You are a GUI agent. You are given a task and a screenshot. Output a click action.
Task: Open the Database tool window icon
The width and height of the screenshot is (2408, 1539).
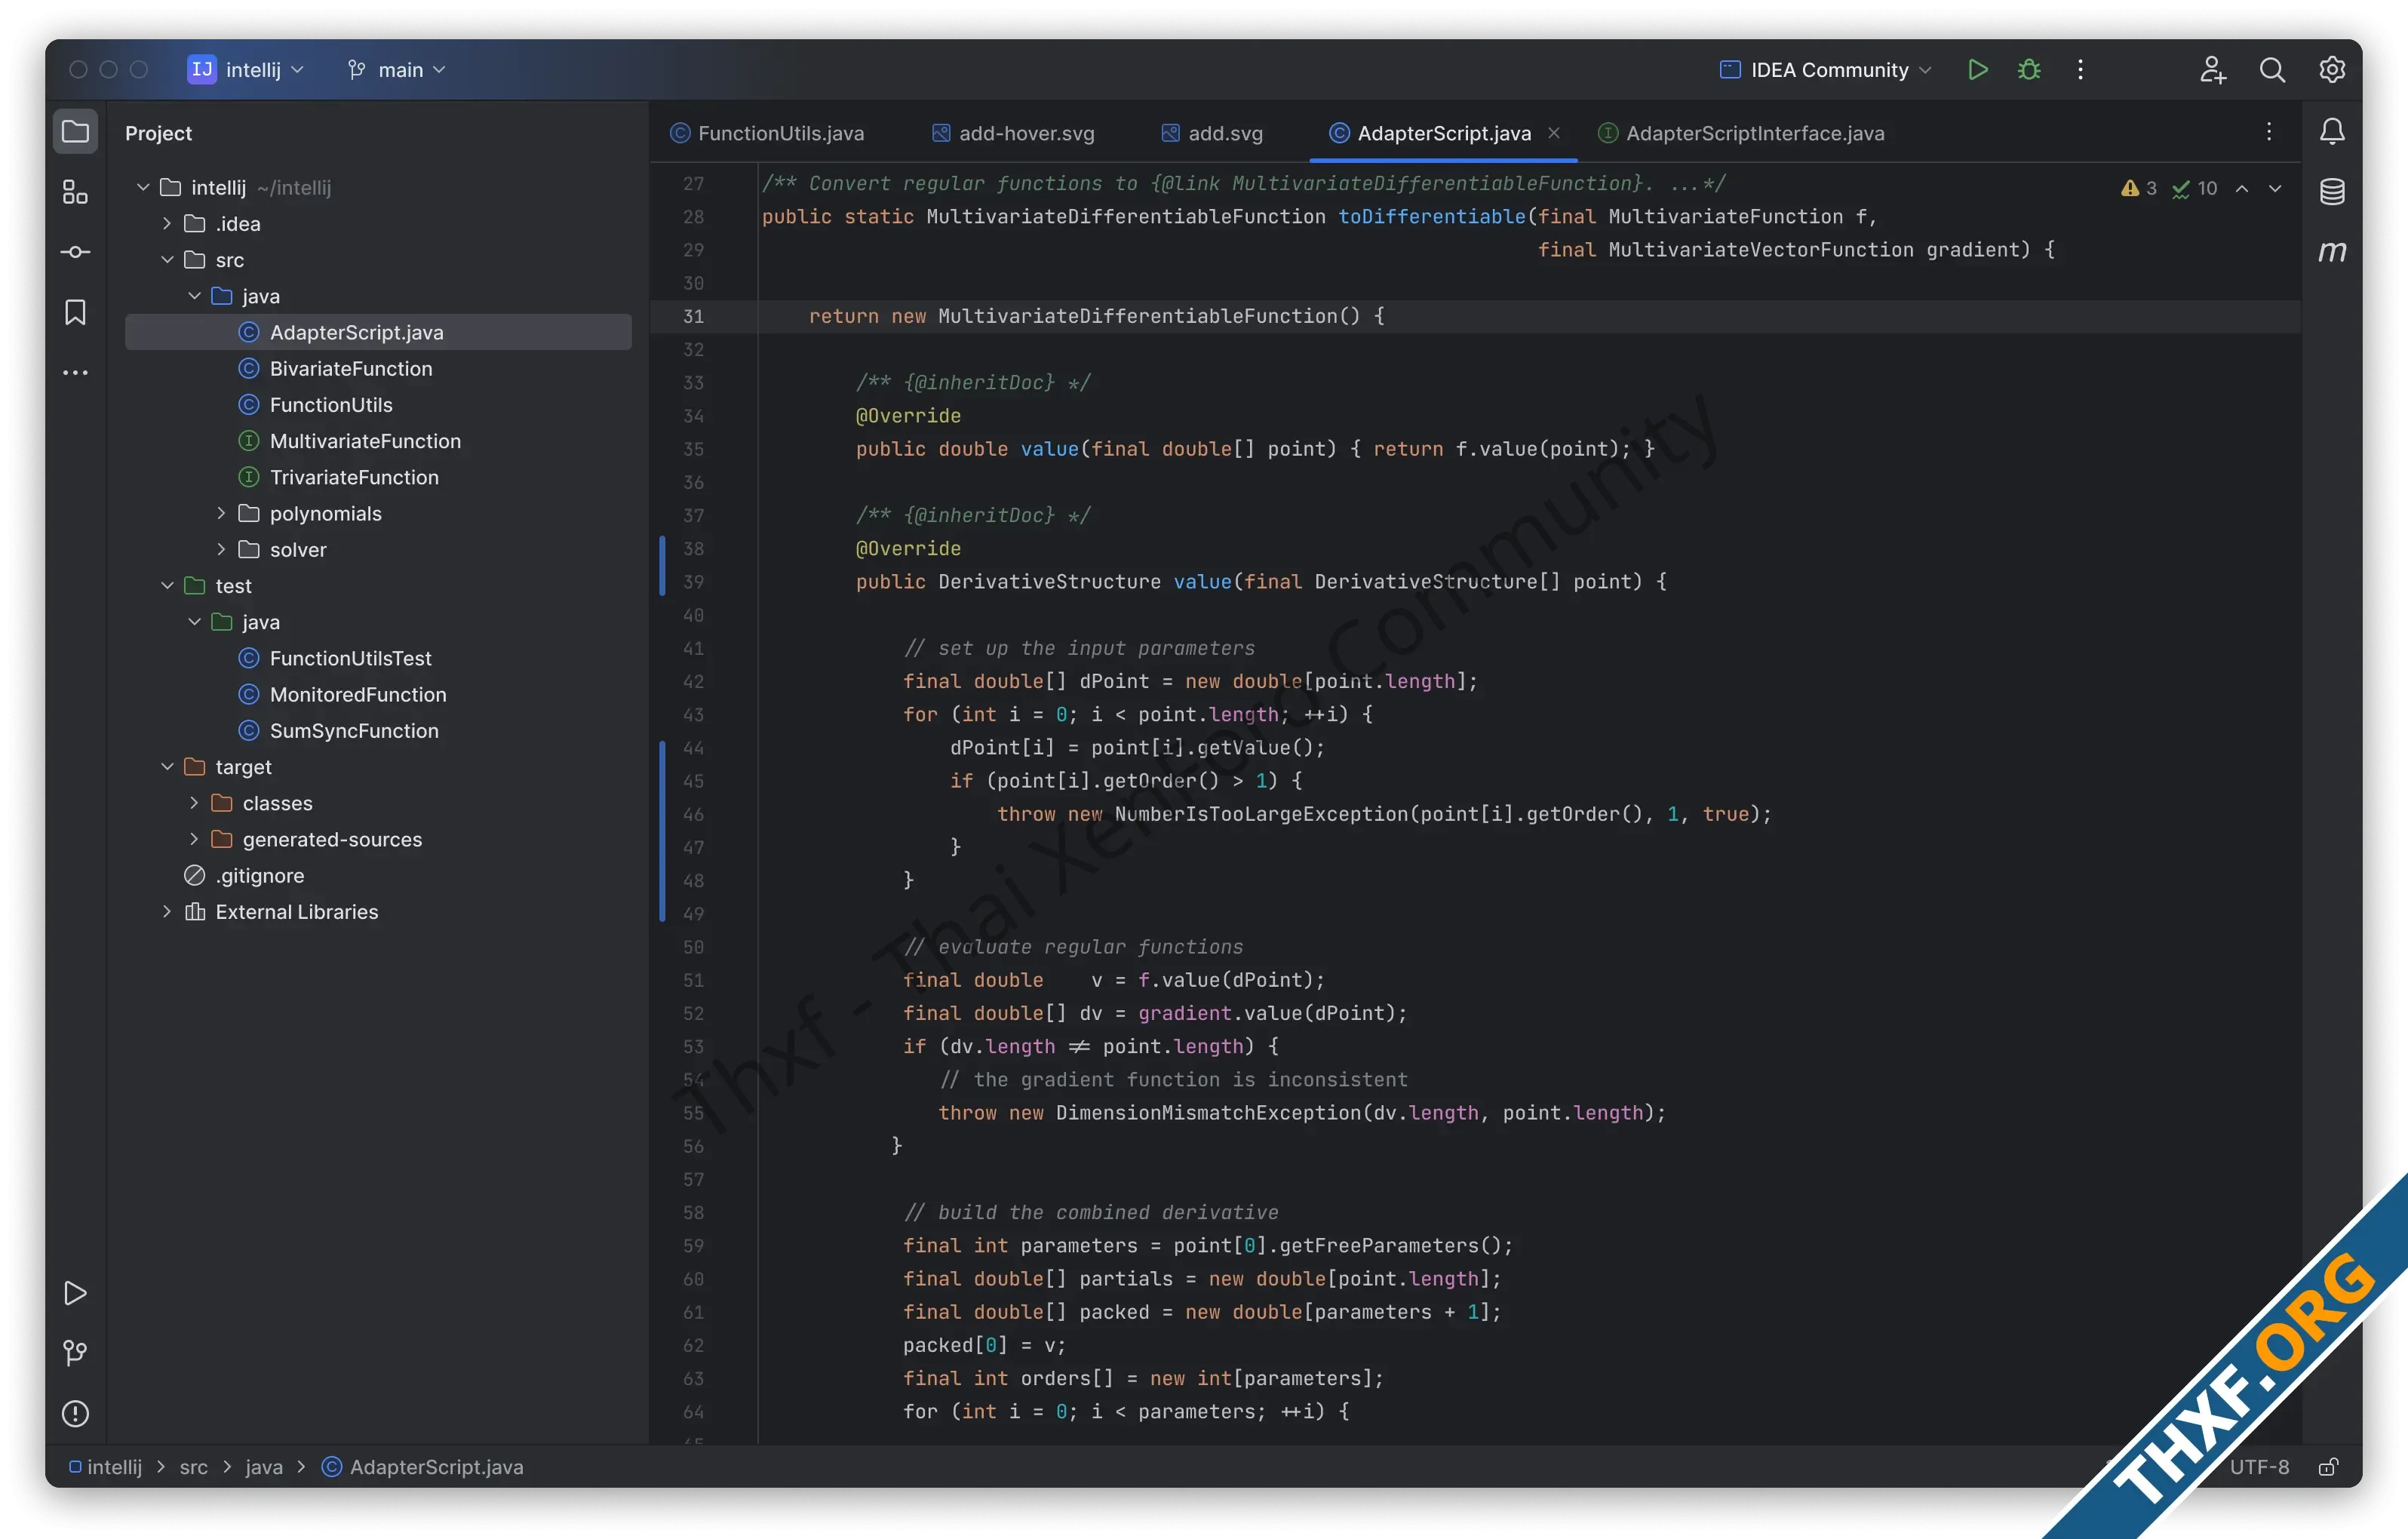point(2332,192)
